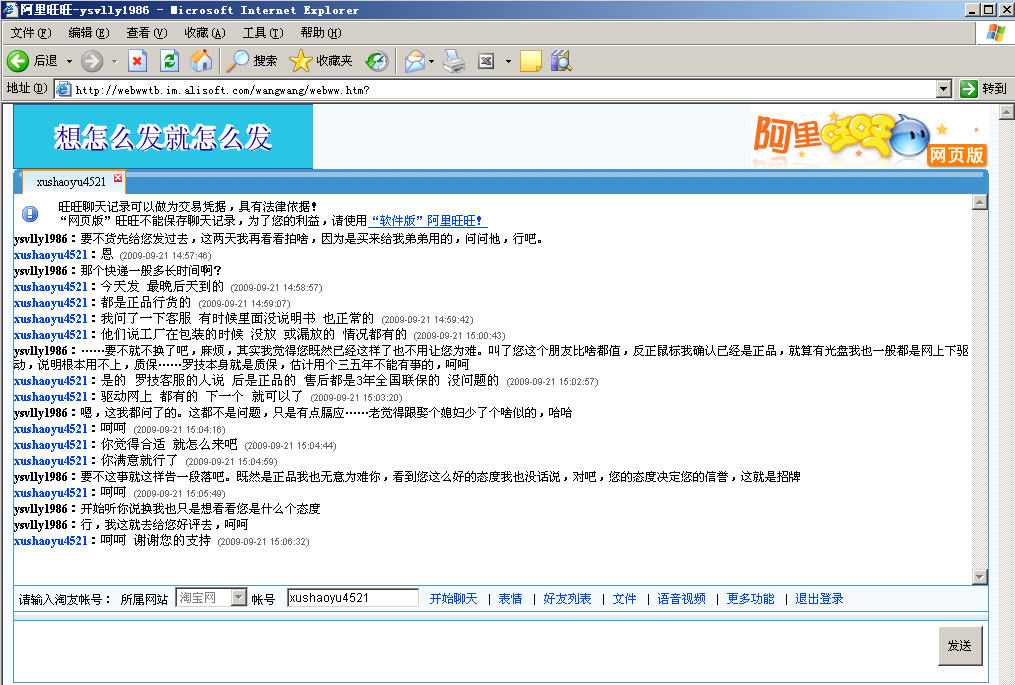
Task: Click the 想怎么发就怎么发 banner
Action: click(163, 137)
